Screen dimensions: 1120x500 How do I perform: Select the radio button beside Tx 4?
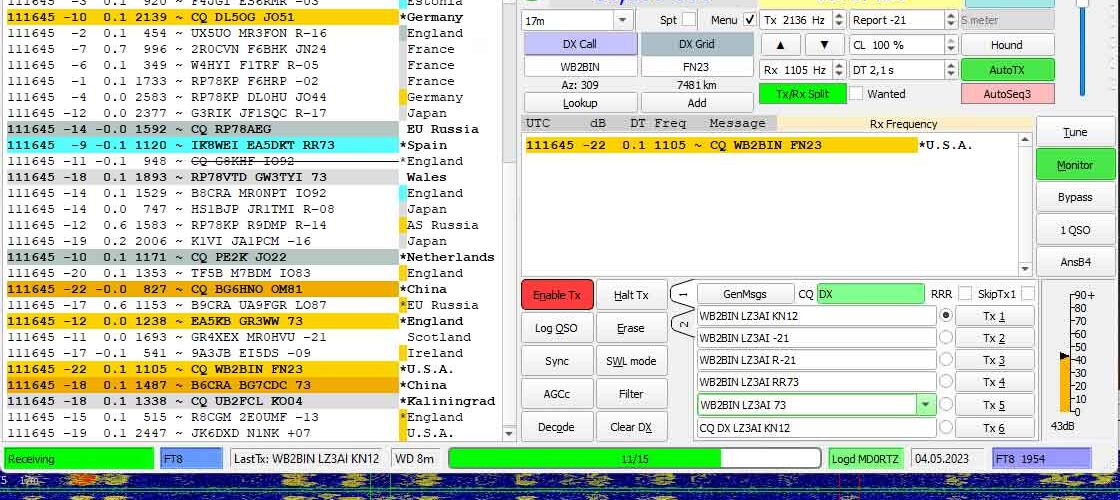click(946, 382)
